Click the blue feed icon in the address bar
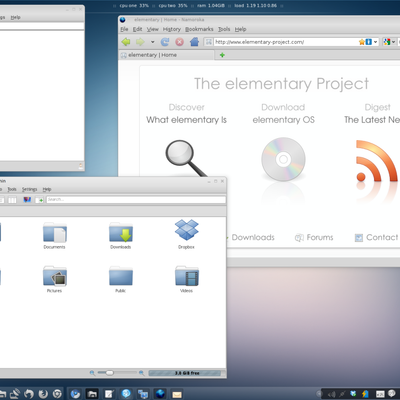 pyautogui.click(x=369, y=42)
